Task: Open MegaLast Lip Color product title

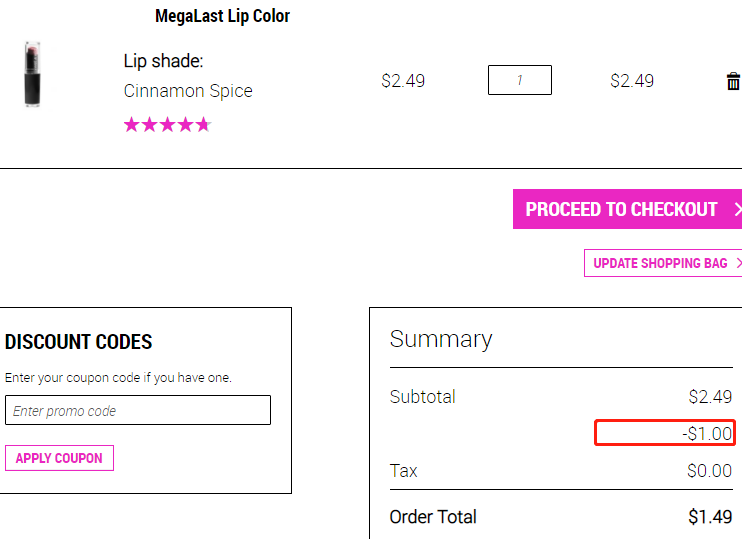Action: [x=222, y=16]
